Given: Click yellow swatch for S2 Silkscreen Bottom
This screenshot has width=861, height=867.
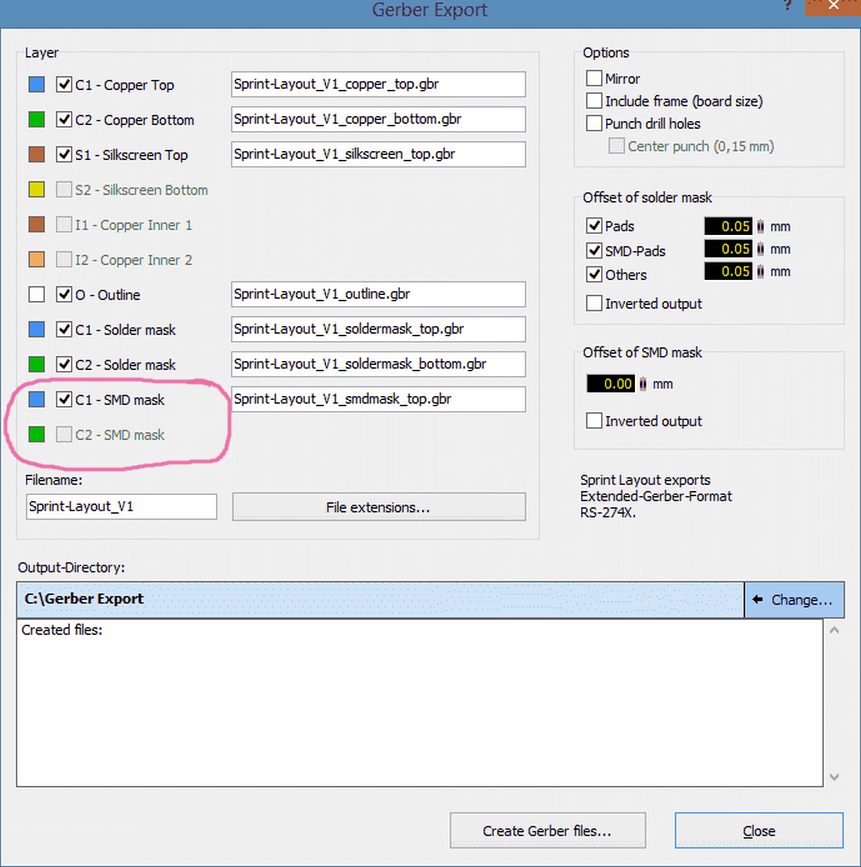Looking at the screenshot, I should point(36,190).
